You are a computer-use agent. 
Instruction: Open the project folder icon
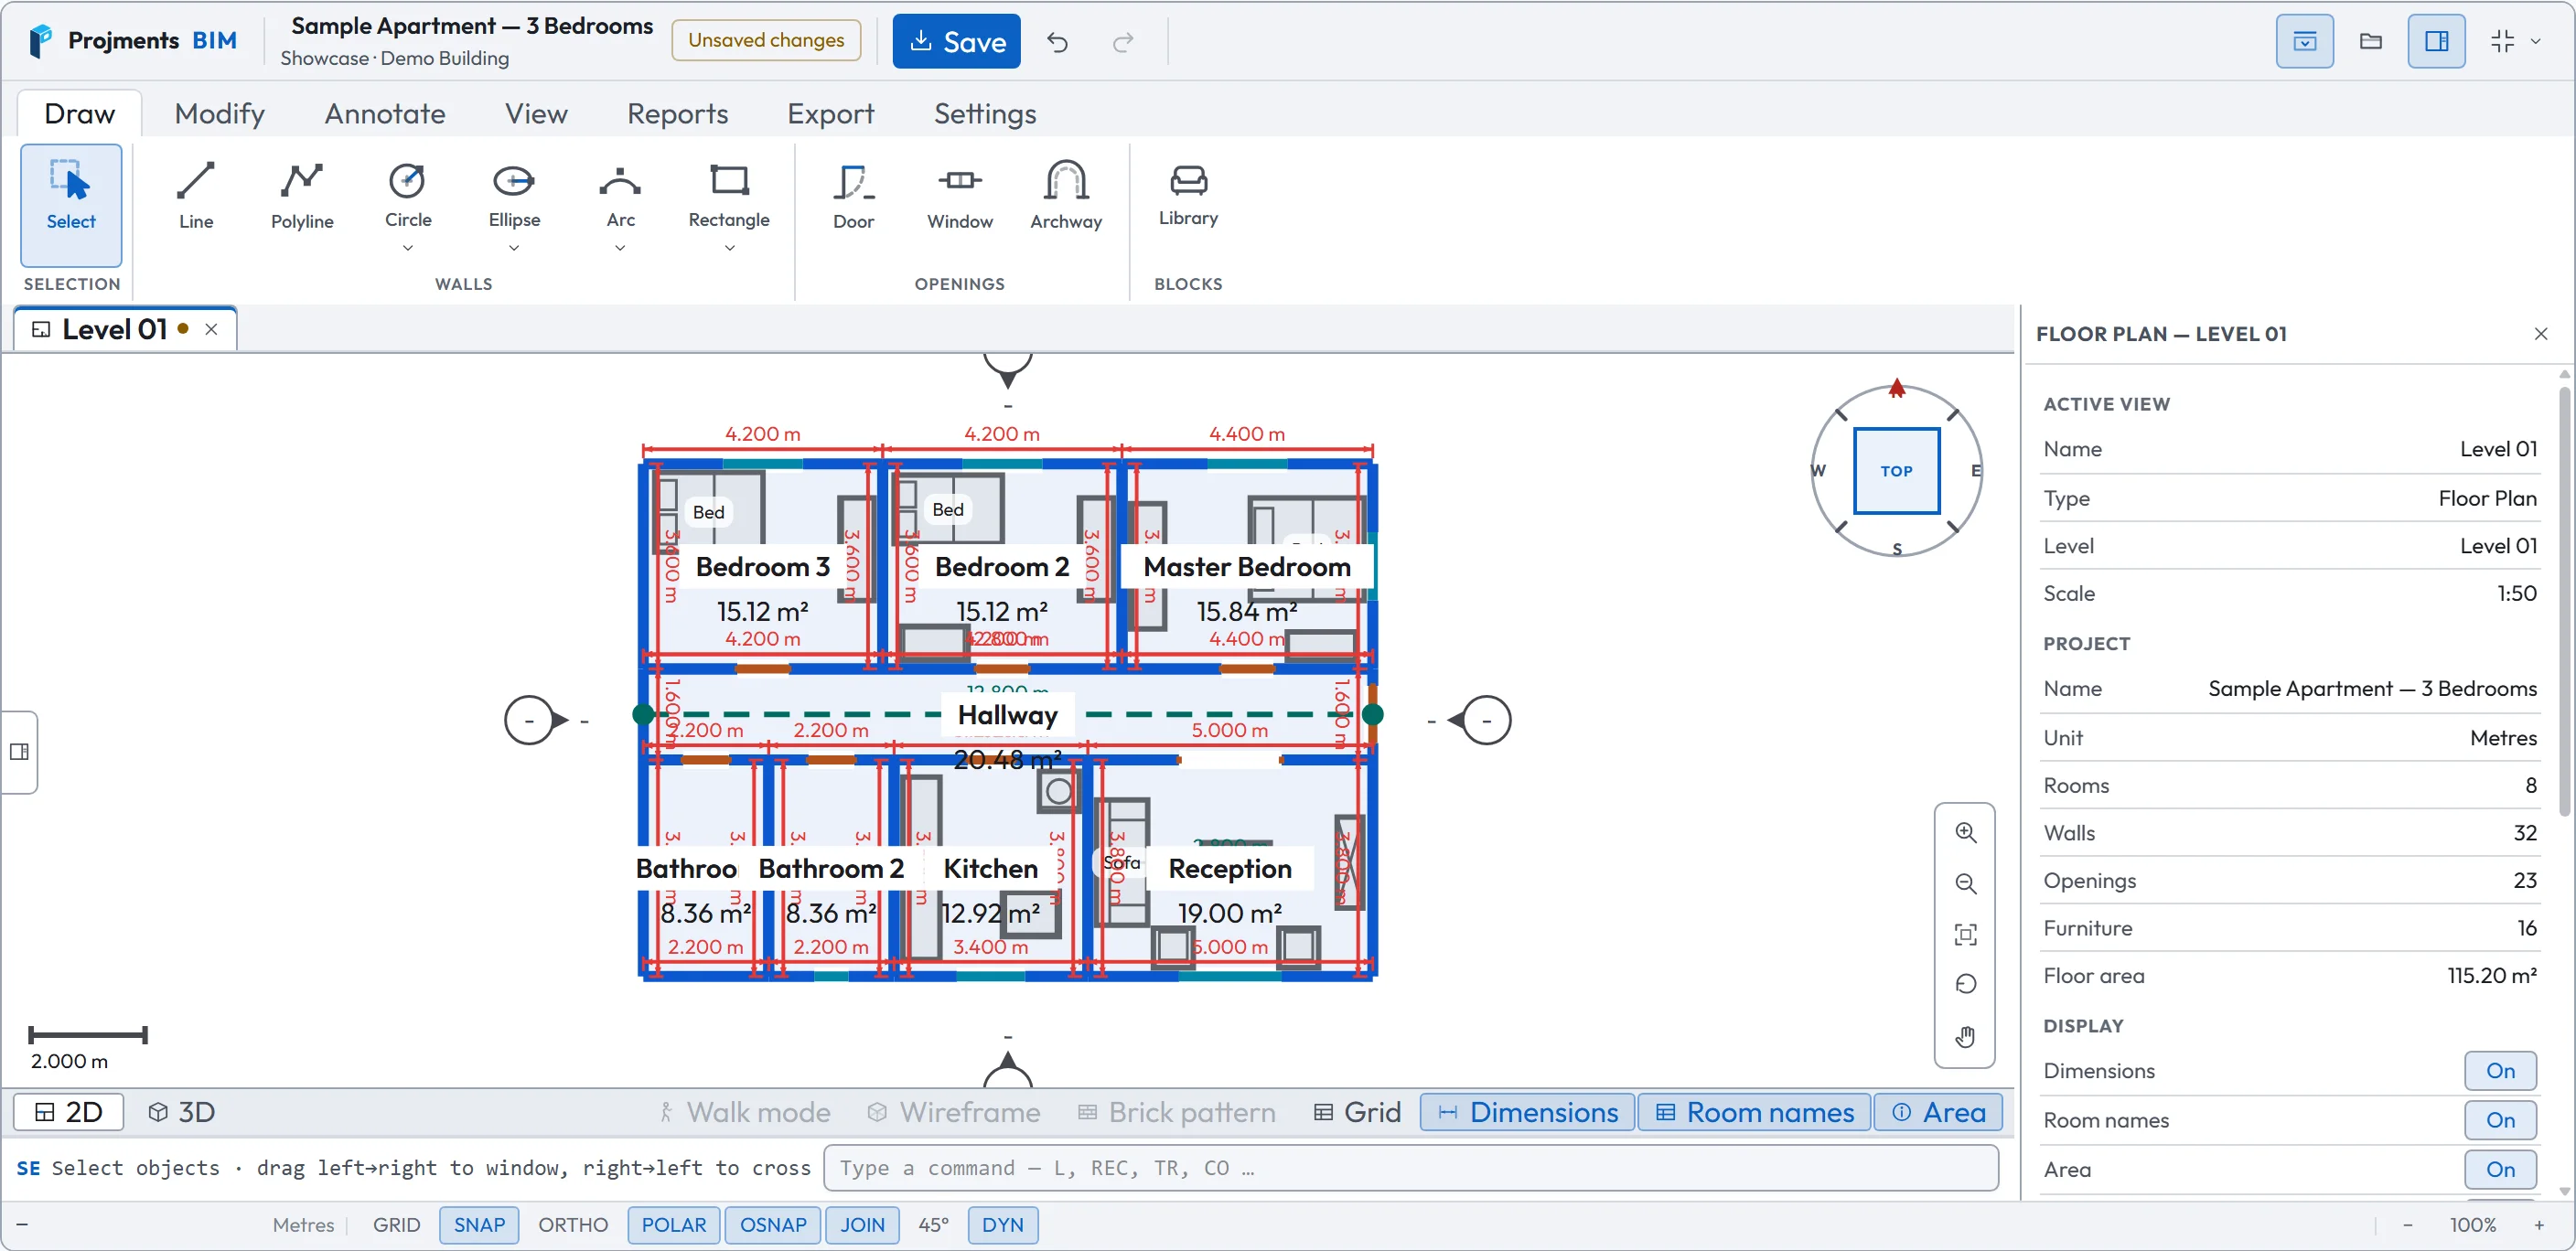pos(2370,41)
